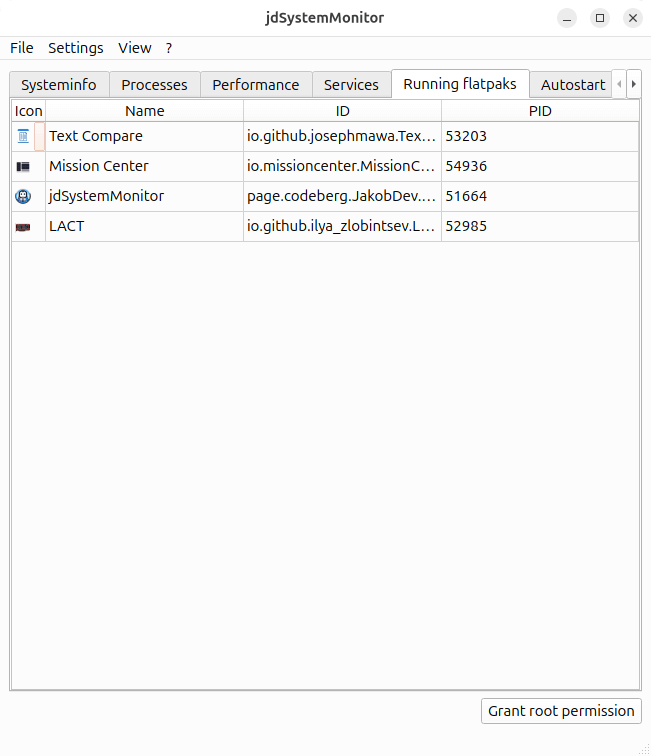Select the jdSystemMonitor name cell
Image resolution: width=651 pixels, height=756 pixels.
pos(144,196)
